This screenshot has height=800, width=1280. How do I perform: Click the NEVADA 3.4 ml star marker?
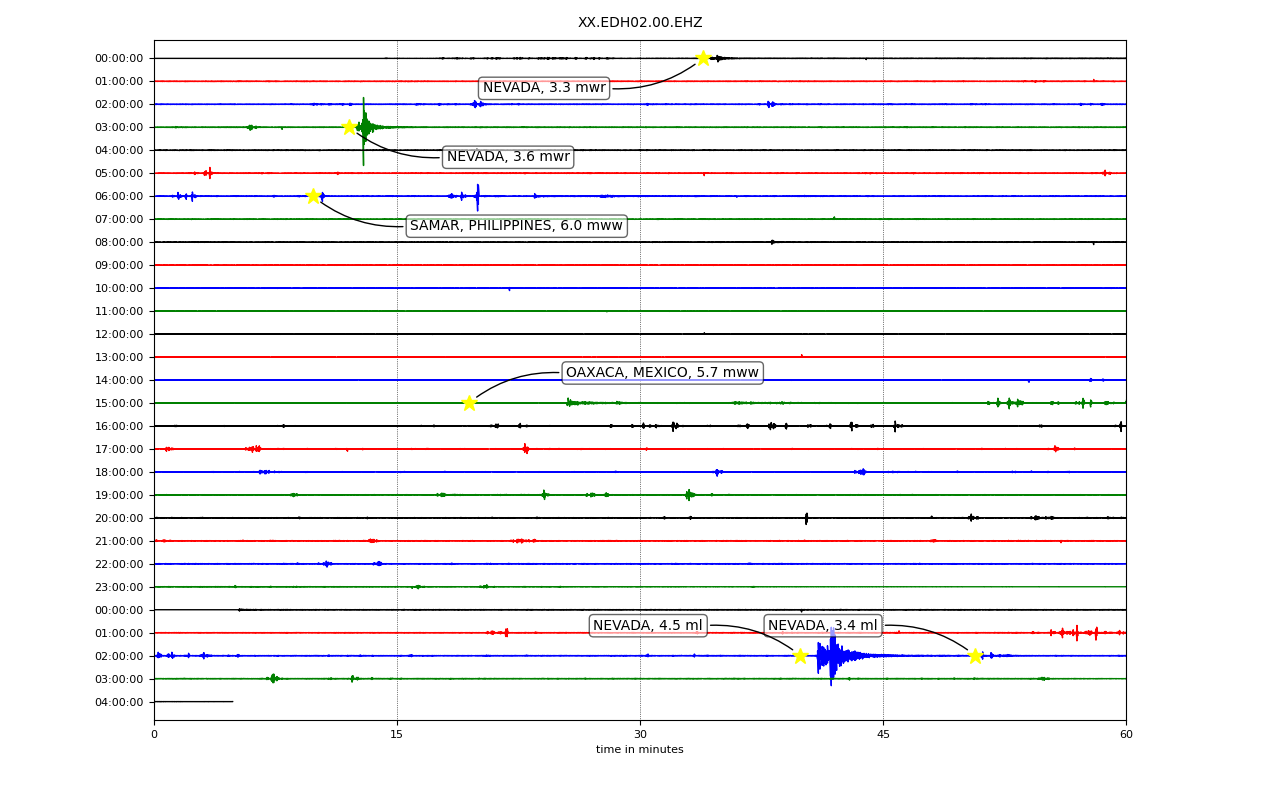point(975,656)
